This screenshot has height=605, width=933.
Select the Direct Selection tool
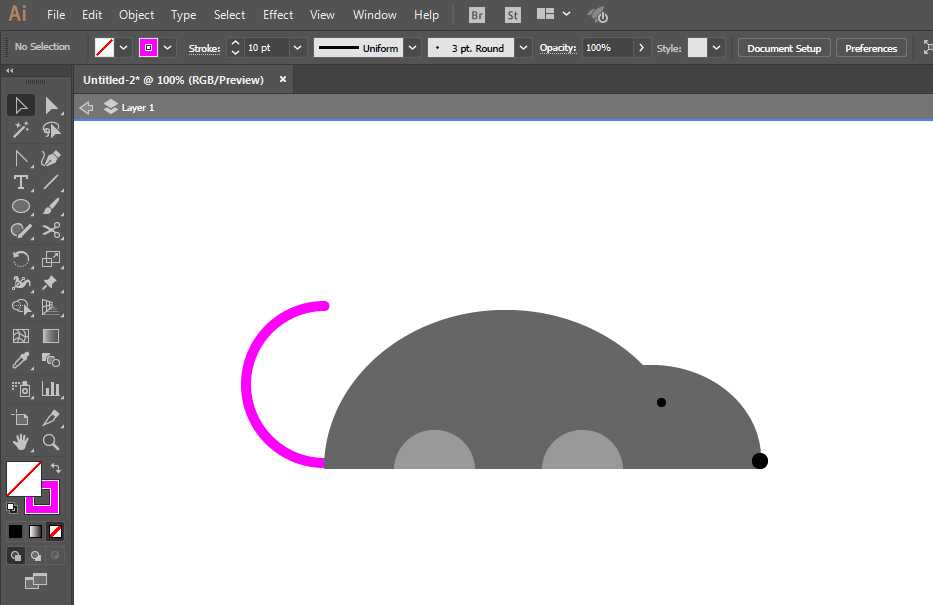[x=52, y=105]
